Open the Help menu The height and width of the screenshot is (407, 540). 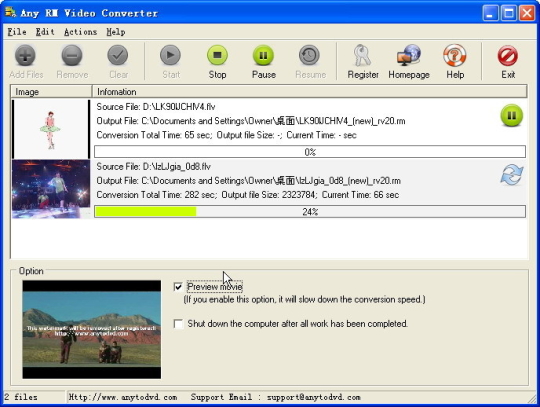point(115,32)
